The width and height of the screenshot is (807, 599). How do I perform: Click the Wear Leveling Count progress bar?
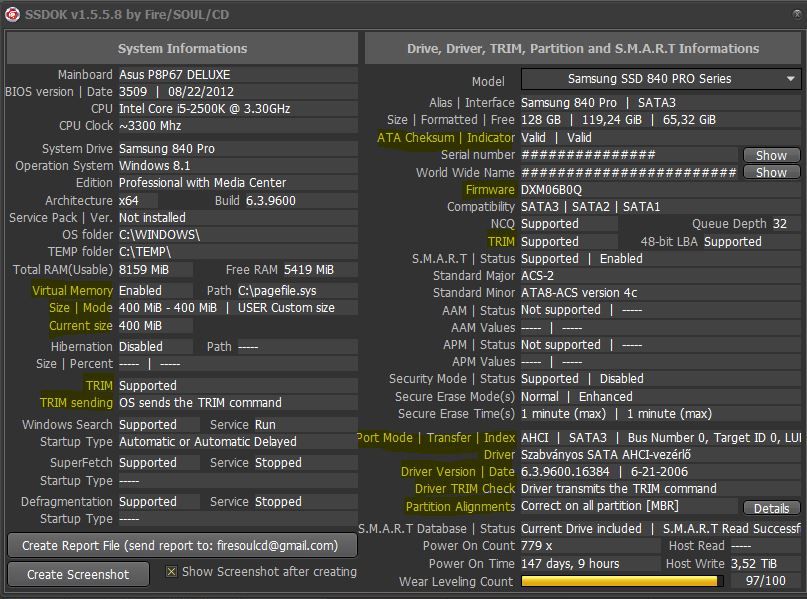[622, 581]
